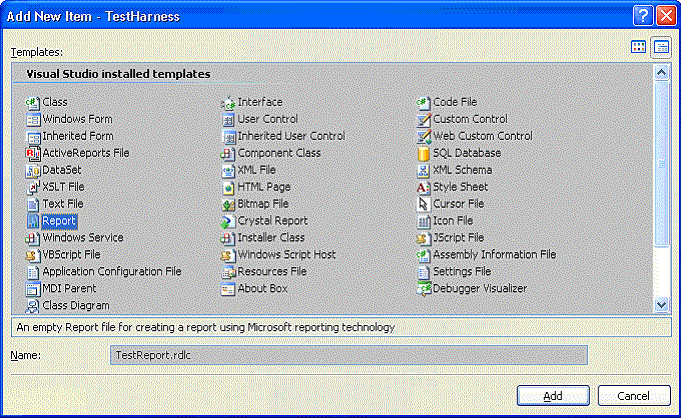Select the Windows Service template icon
The image size is (681, 419).
pyautogui.click(x=33, y=238)
